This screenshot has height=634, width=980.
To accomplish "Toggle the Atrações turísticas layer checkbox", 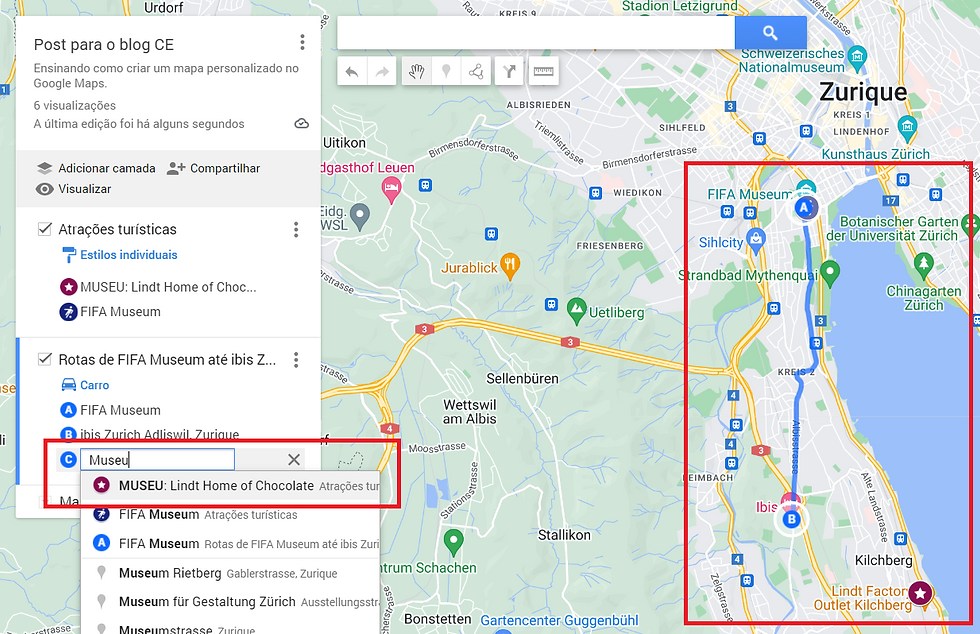I will [44, 229].
